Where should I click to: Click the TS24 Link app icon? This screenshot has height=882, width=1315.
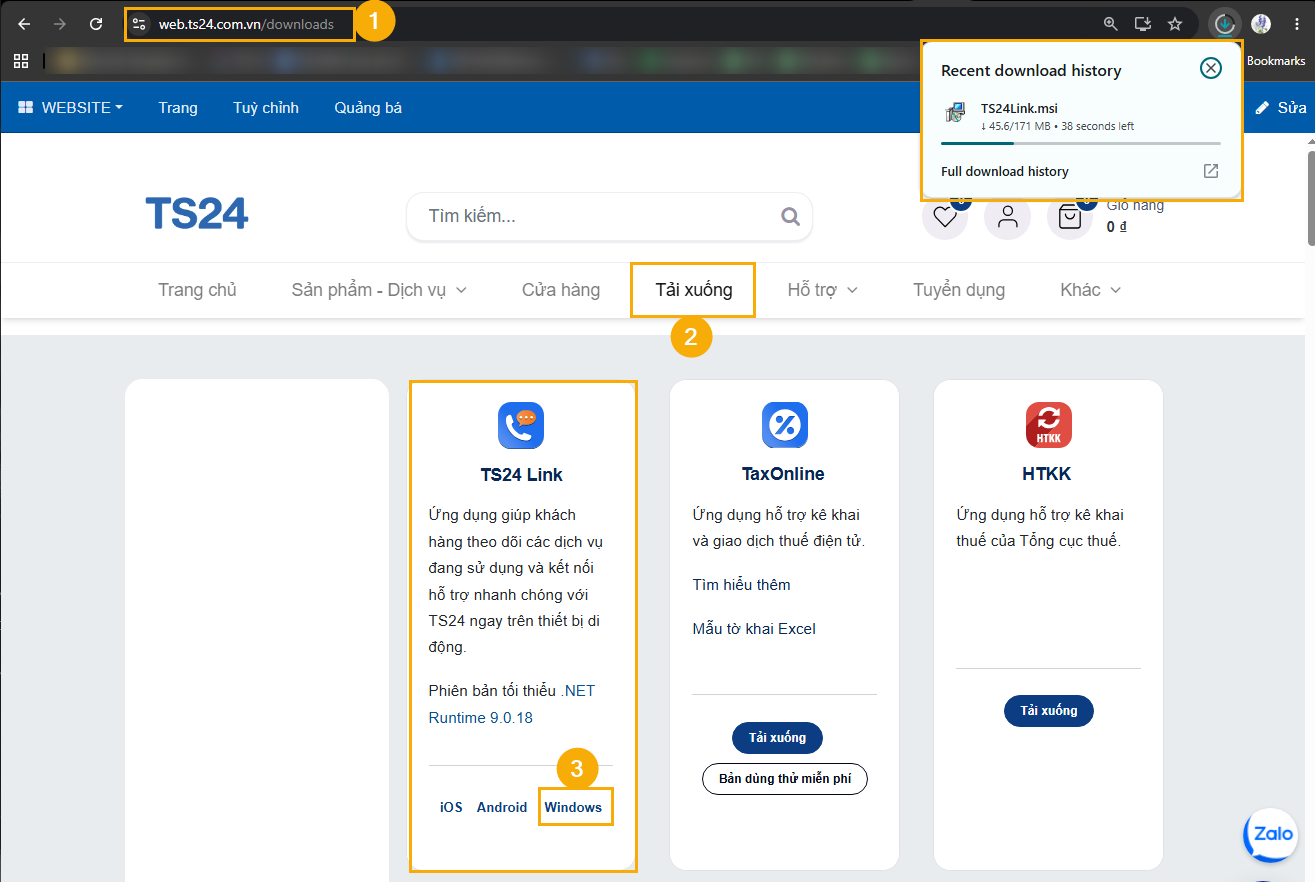pyautogui.click(x=521, y=425)
